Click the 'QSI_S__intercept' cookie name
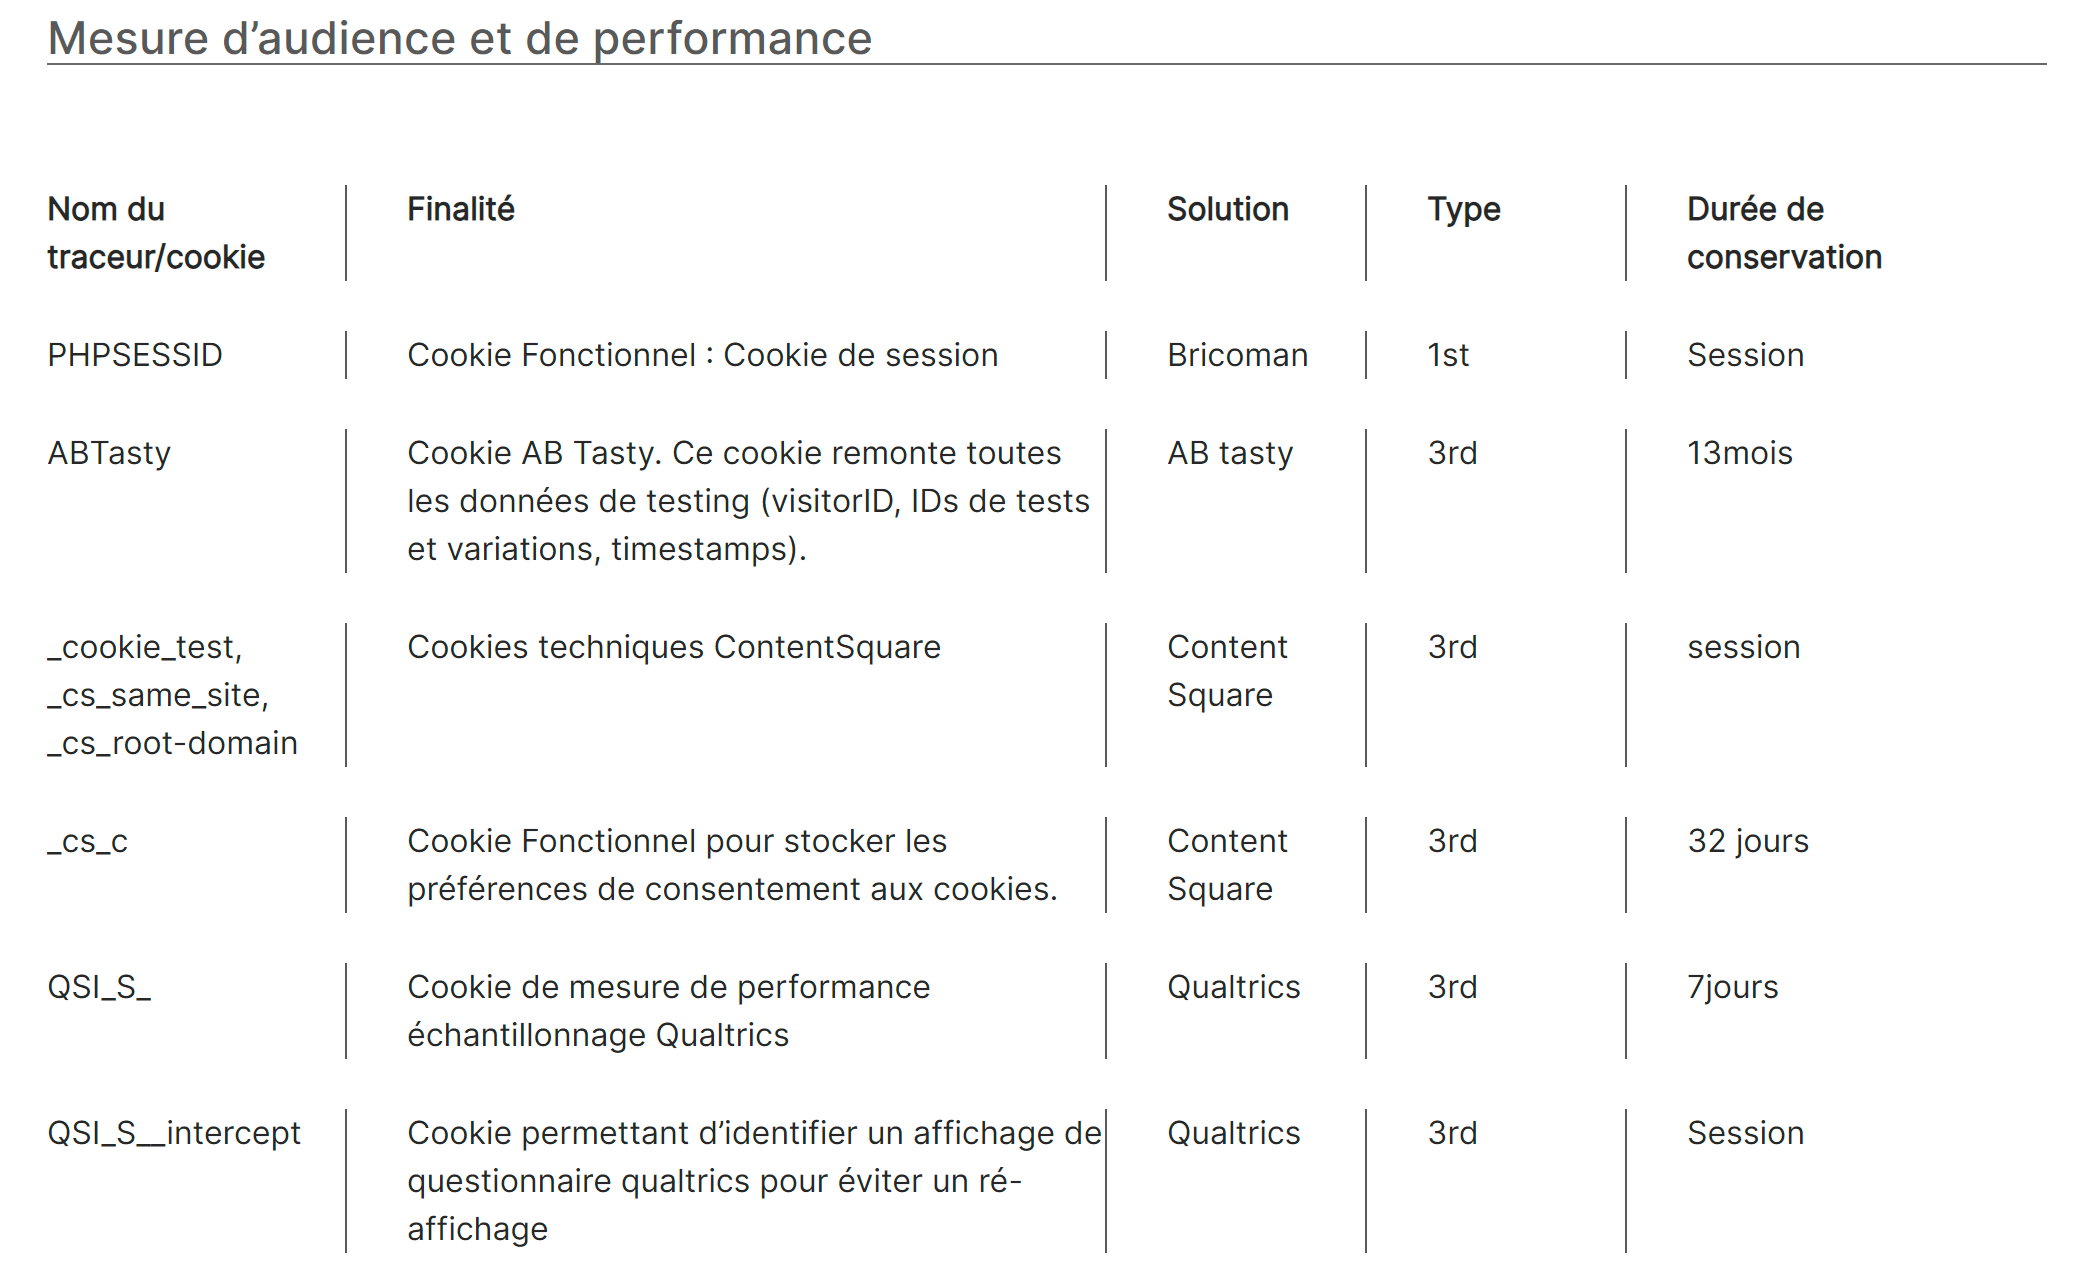 pyautogui.click(x=174, y=1133)
